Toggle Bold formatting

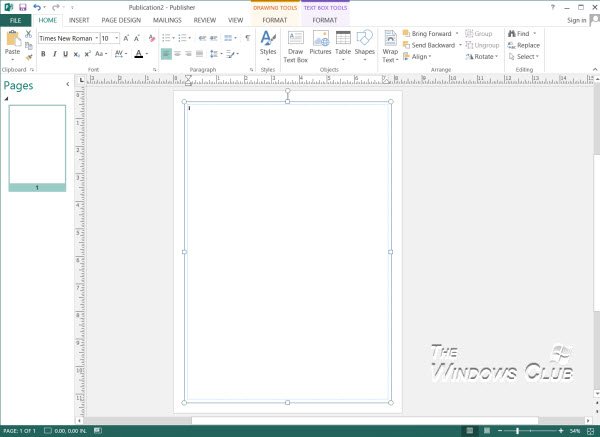[x=43, y=54]
